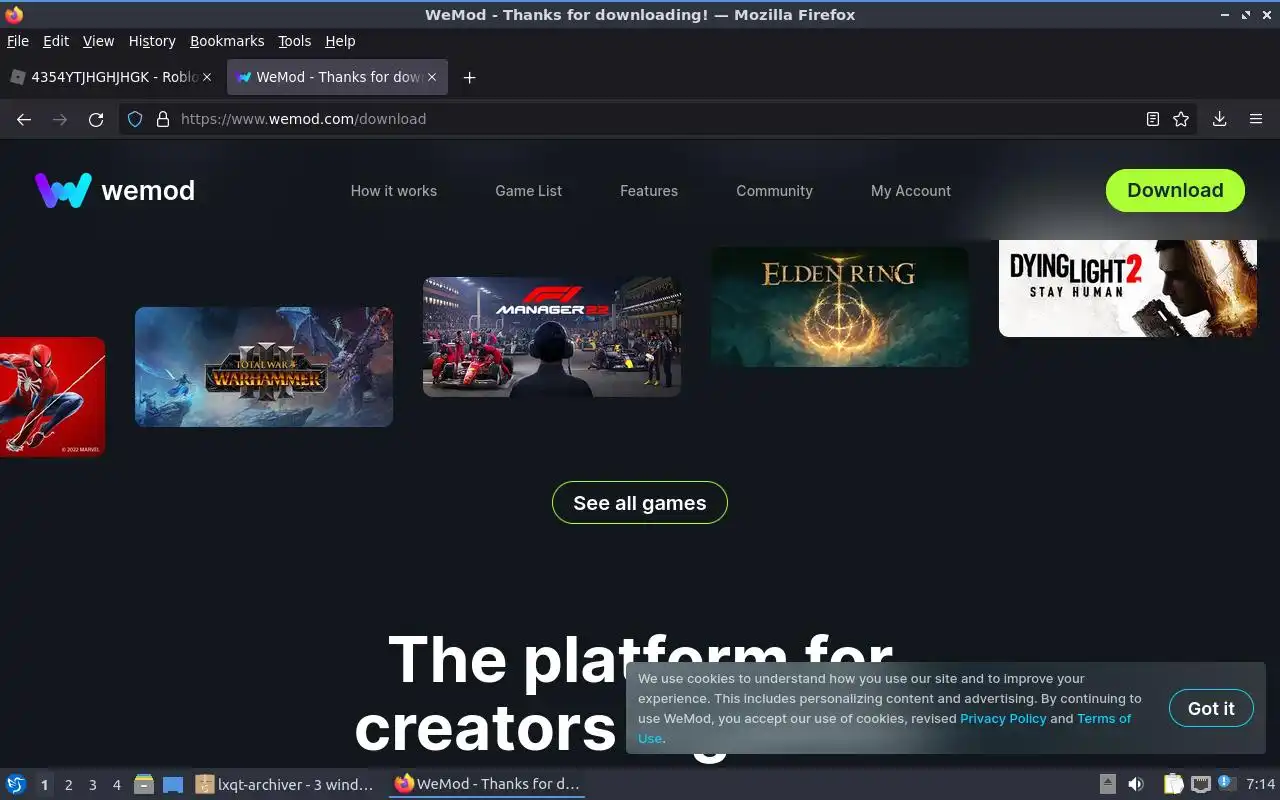Select the WeMod Thanks for downloading tab
1280x800 pixels.
point(337,77)
